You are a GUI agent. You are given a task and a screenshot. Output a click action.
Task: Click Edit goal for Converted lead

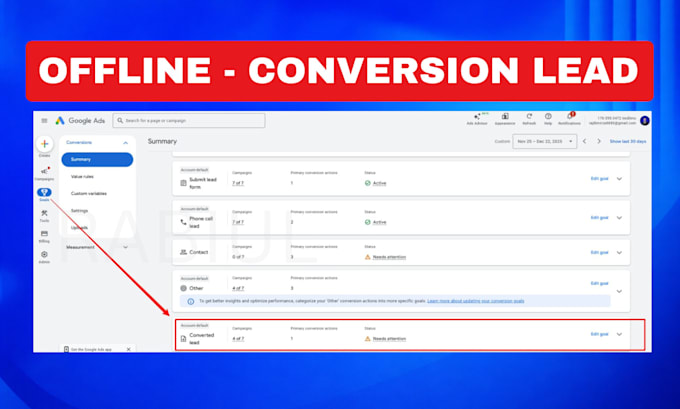599,334
